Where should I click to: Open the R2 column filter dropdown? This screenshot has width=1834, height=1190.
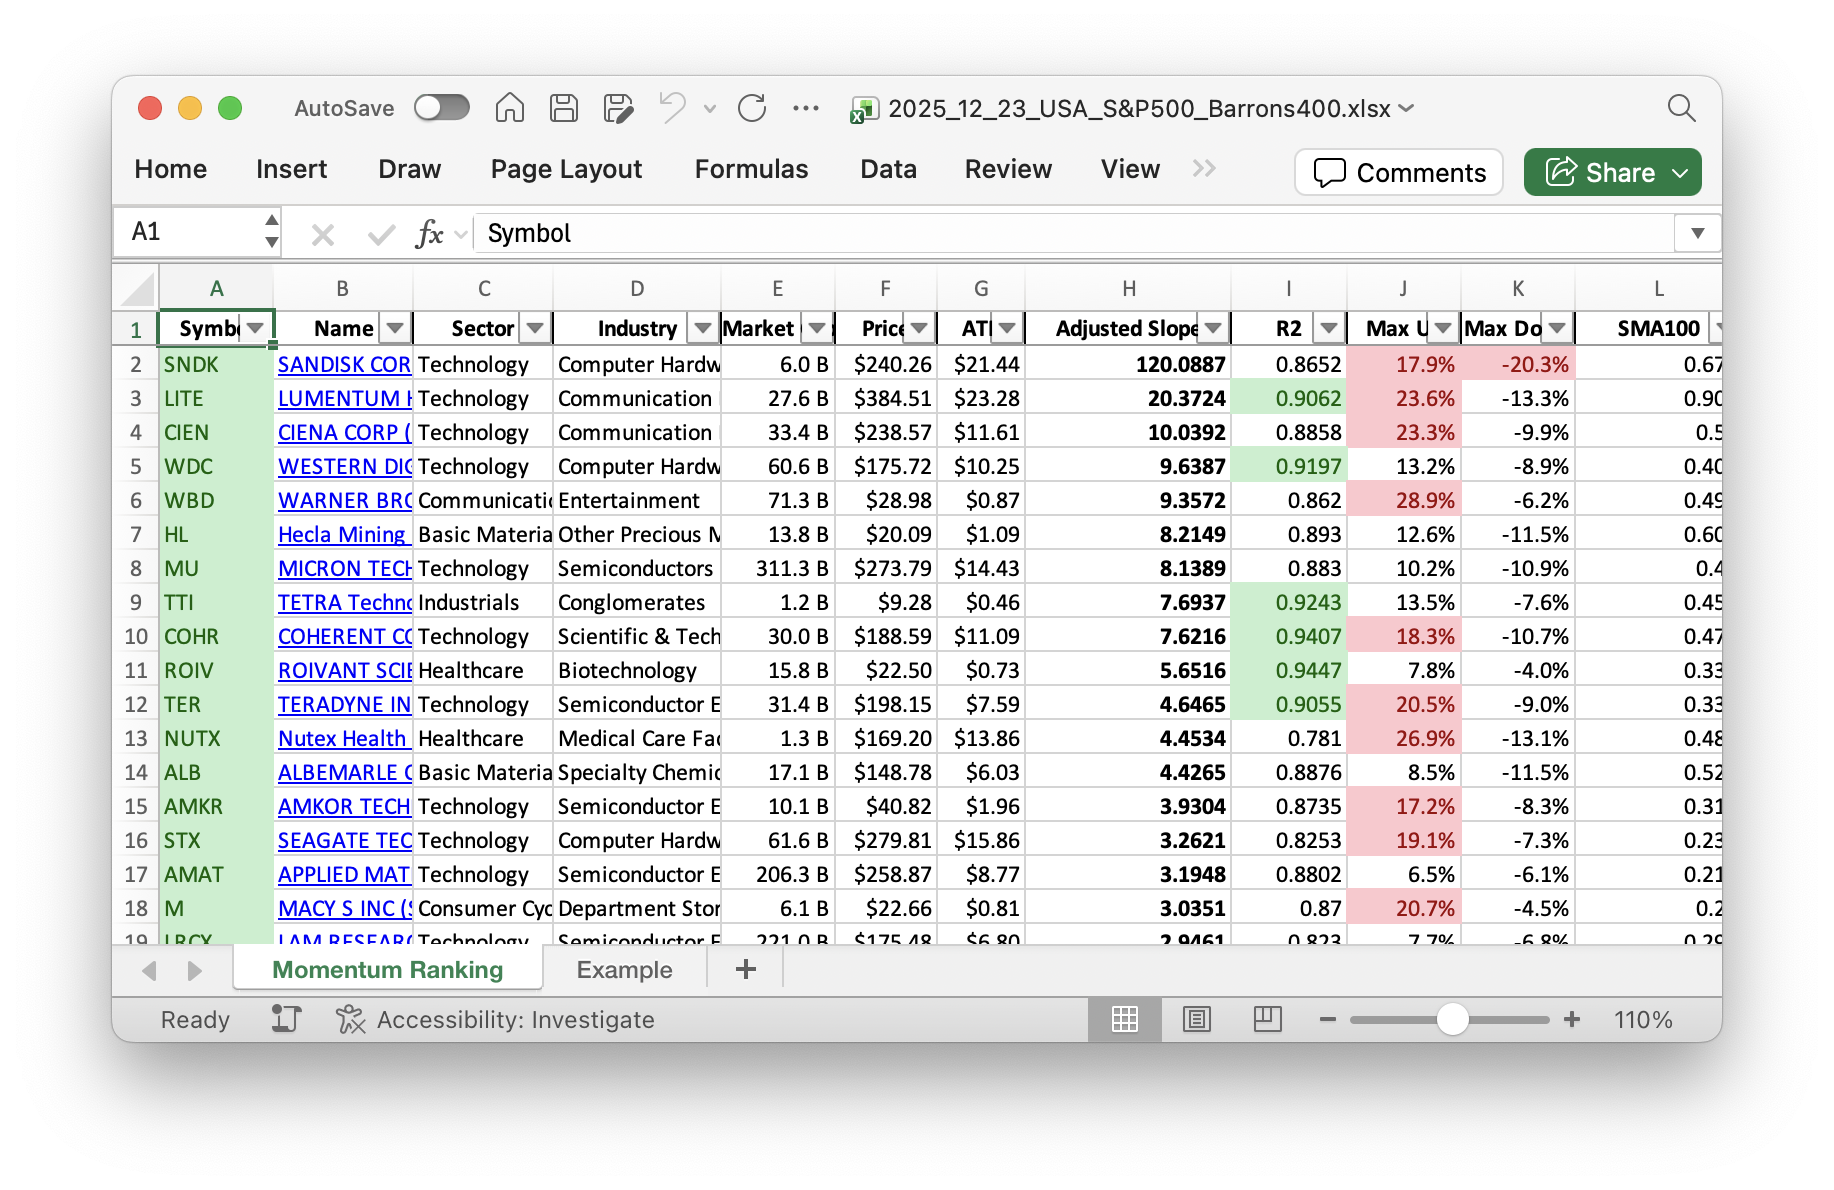click(1328, 328)
